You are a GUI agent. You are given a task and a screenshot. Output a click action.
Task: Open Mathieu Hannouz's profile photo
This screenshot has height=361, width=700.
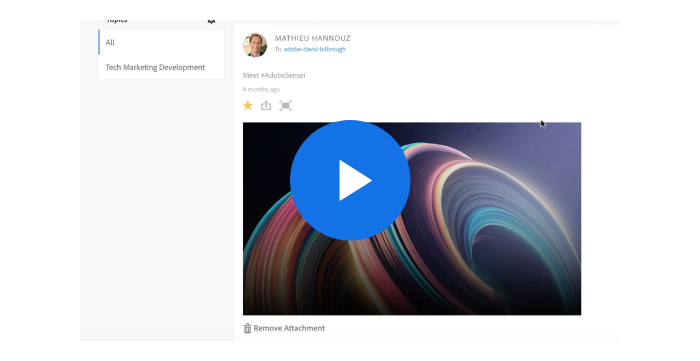coord(255,45)
